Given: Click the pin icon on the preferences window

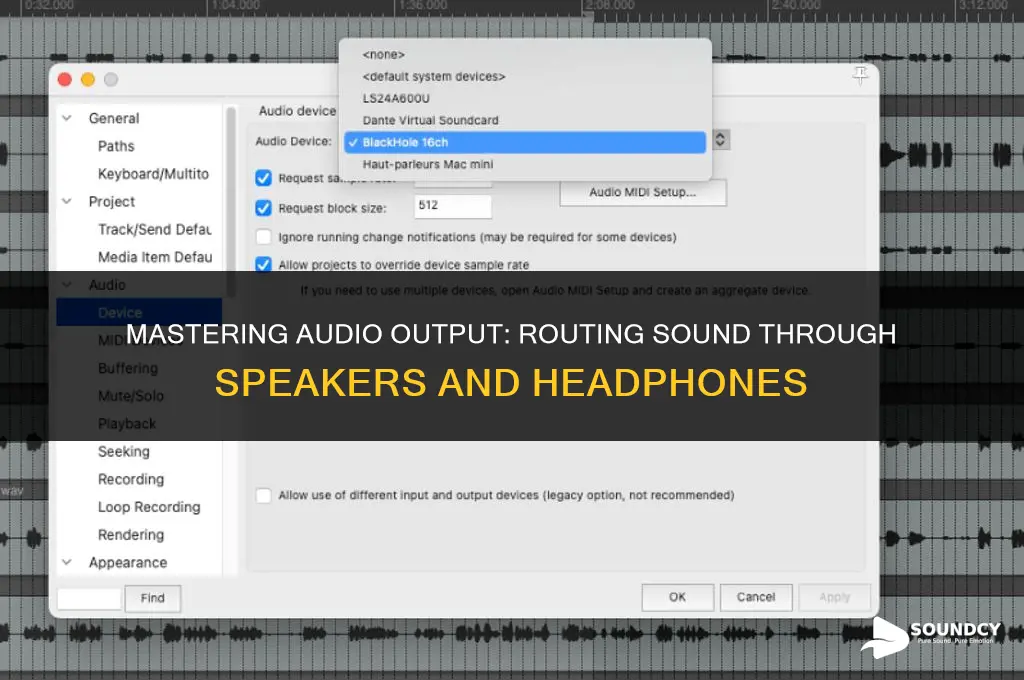Looking at the screenshot, I should (860, 76).
